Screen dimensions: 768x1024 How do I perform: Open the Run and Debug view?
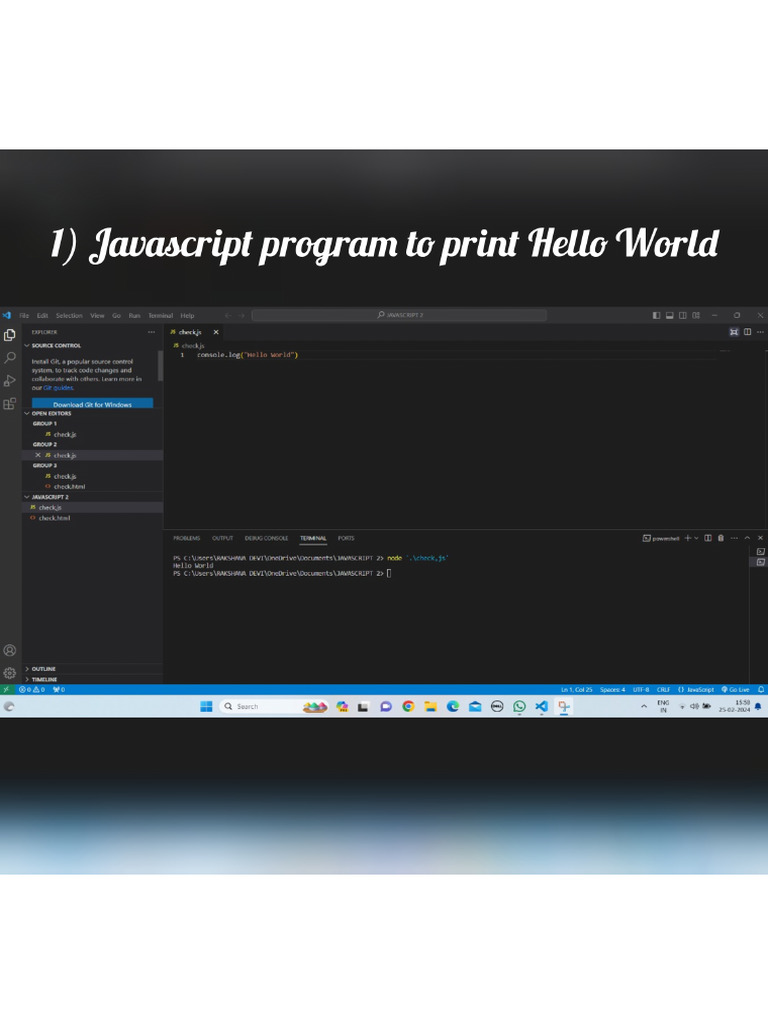tap(10, 380)
